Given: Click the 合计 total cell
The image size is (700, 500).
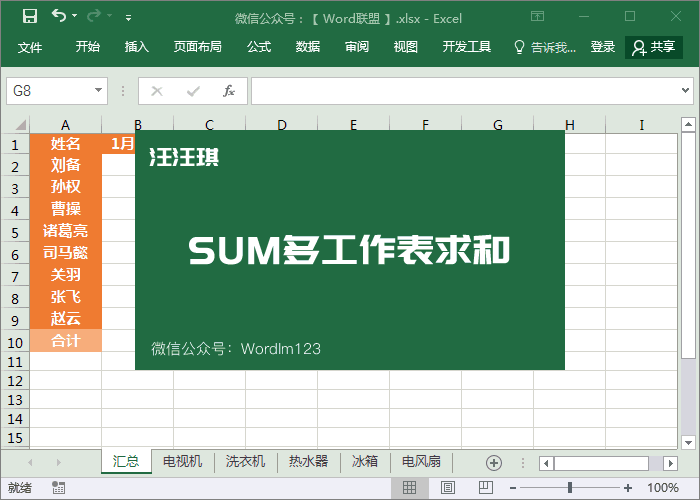Looking at the screenshot, I should 66,341.
